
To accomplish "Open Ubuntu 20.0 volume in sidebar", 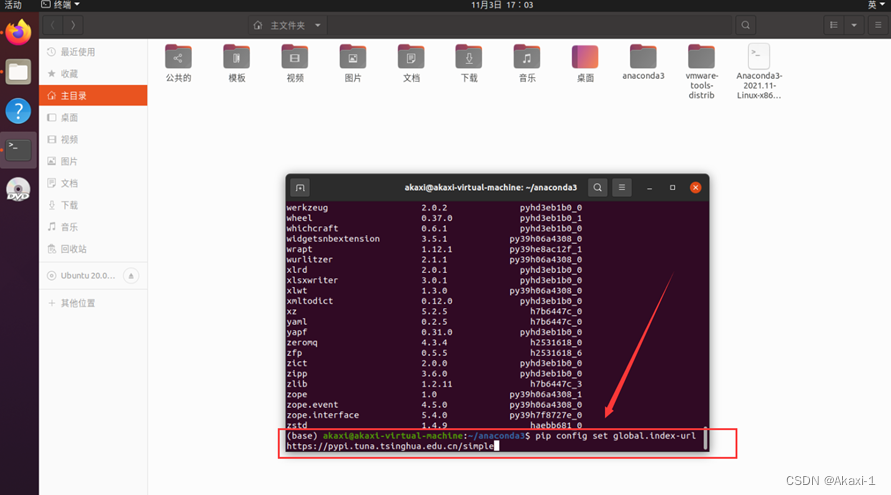I will (88, 276).
